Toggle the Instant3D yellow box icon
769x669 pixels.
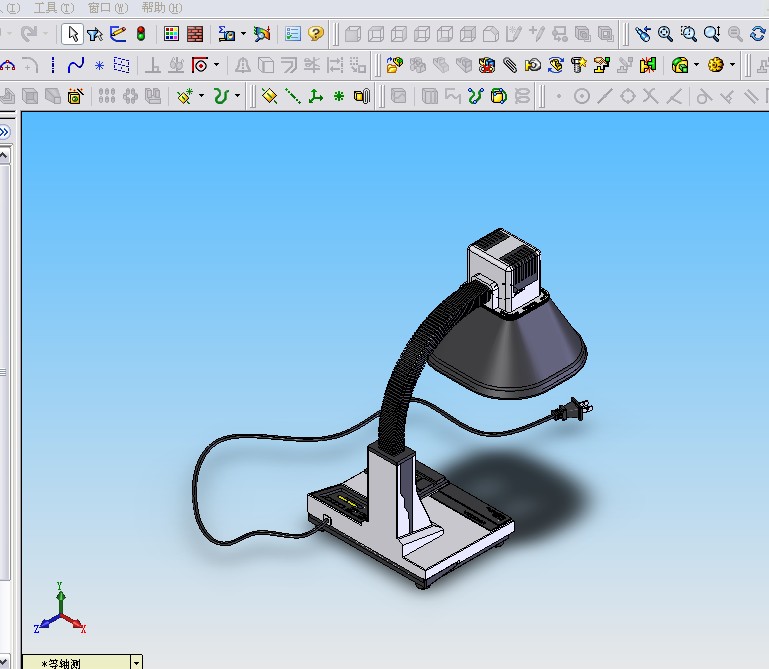tap(75, 96)
